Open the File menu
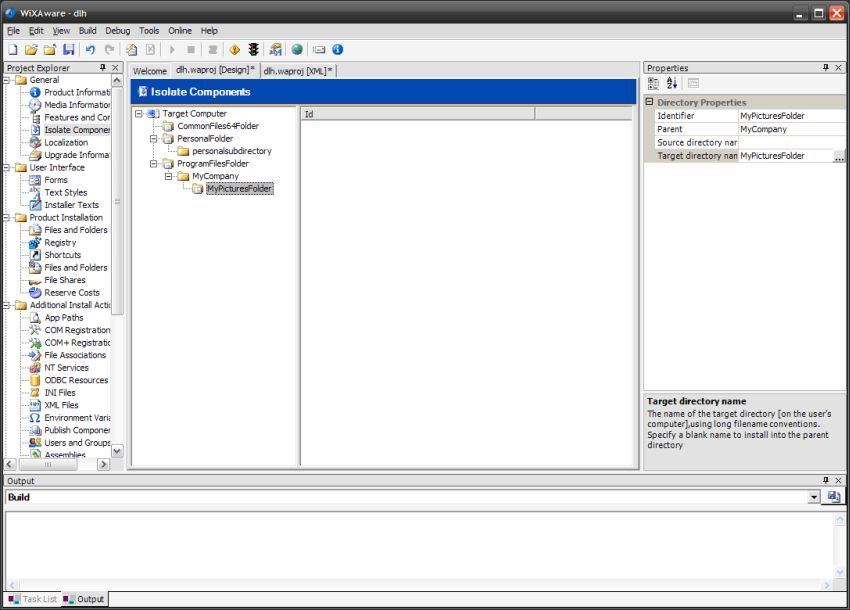 pyautogui.click(x=14, y=31)
